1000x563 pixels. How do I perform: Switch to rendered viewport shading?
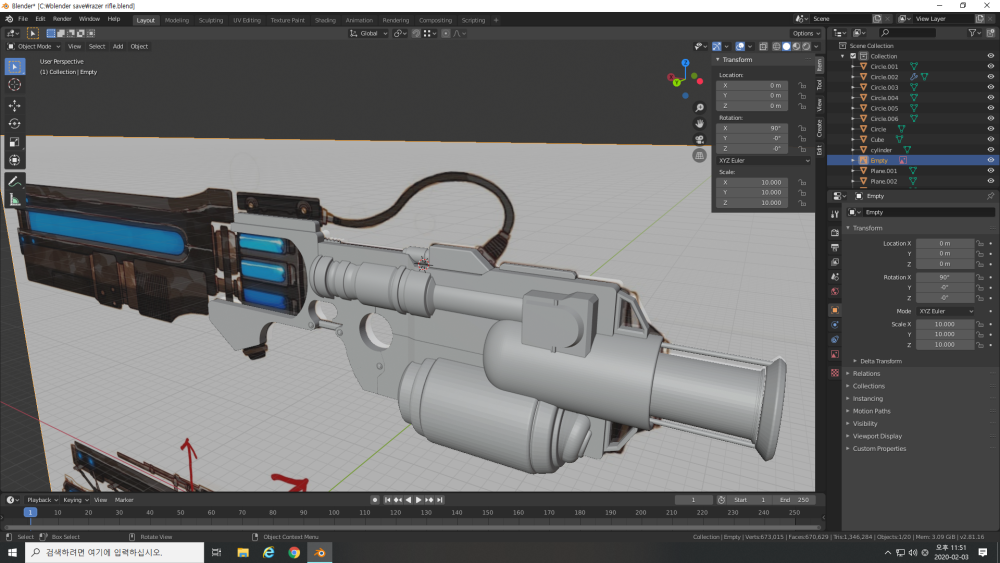807,46
